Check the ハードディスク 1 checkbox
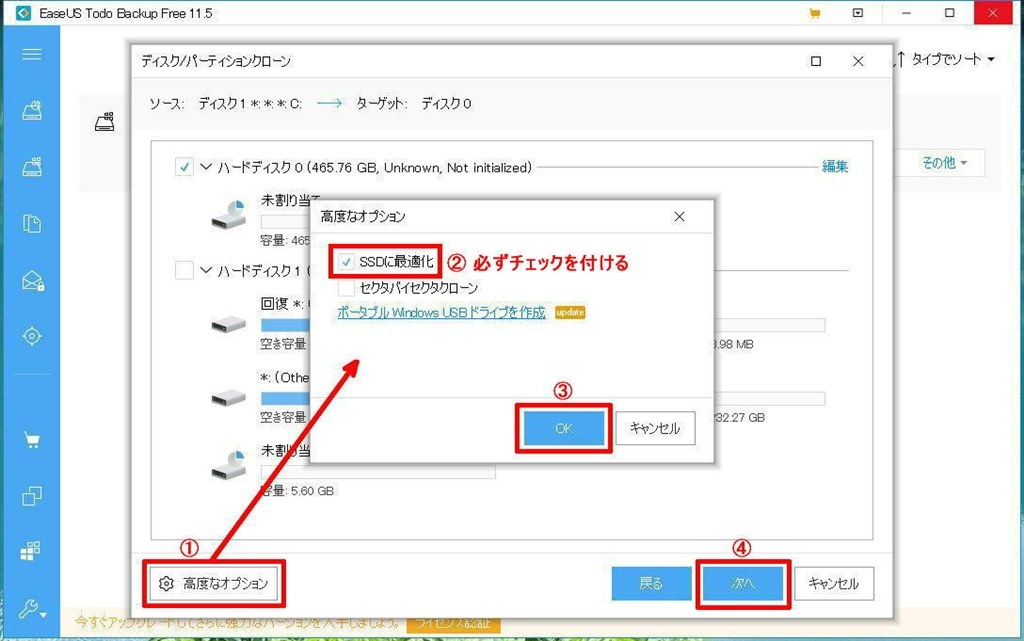The image size is (1024, 641). (x=184, y=270)
